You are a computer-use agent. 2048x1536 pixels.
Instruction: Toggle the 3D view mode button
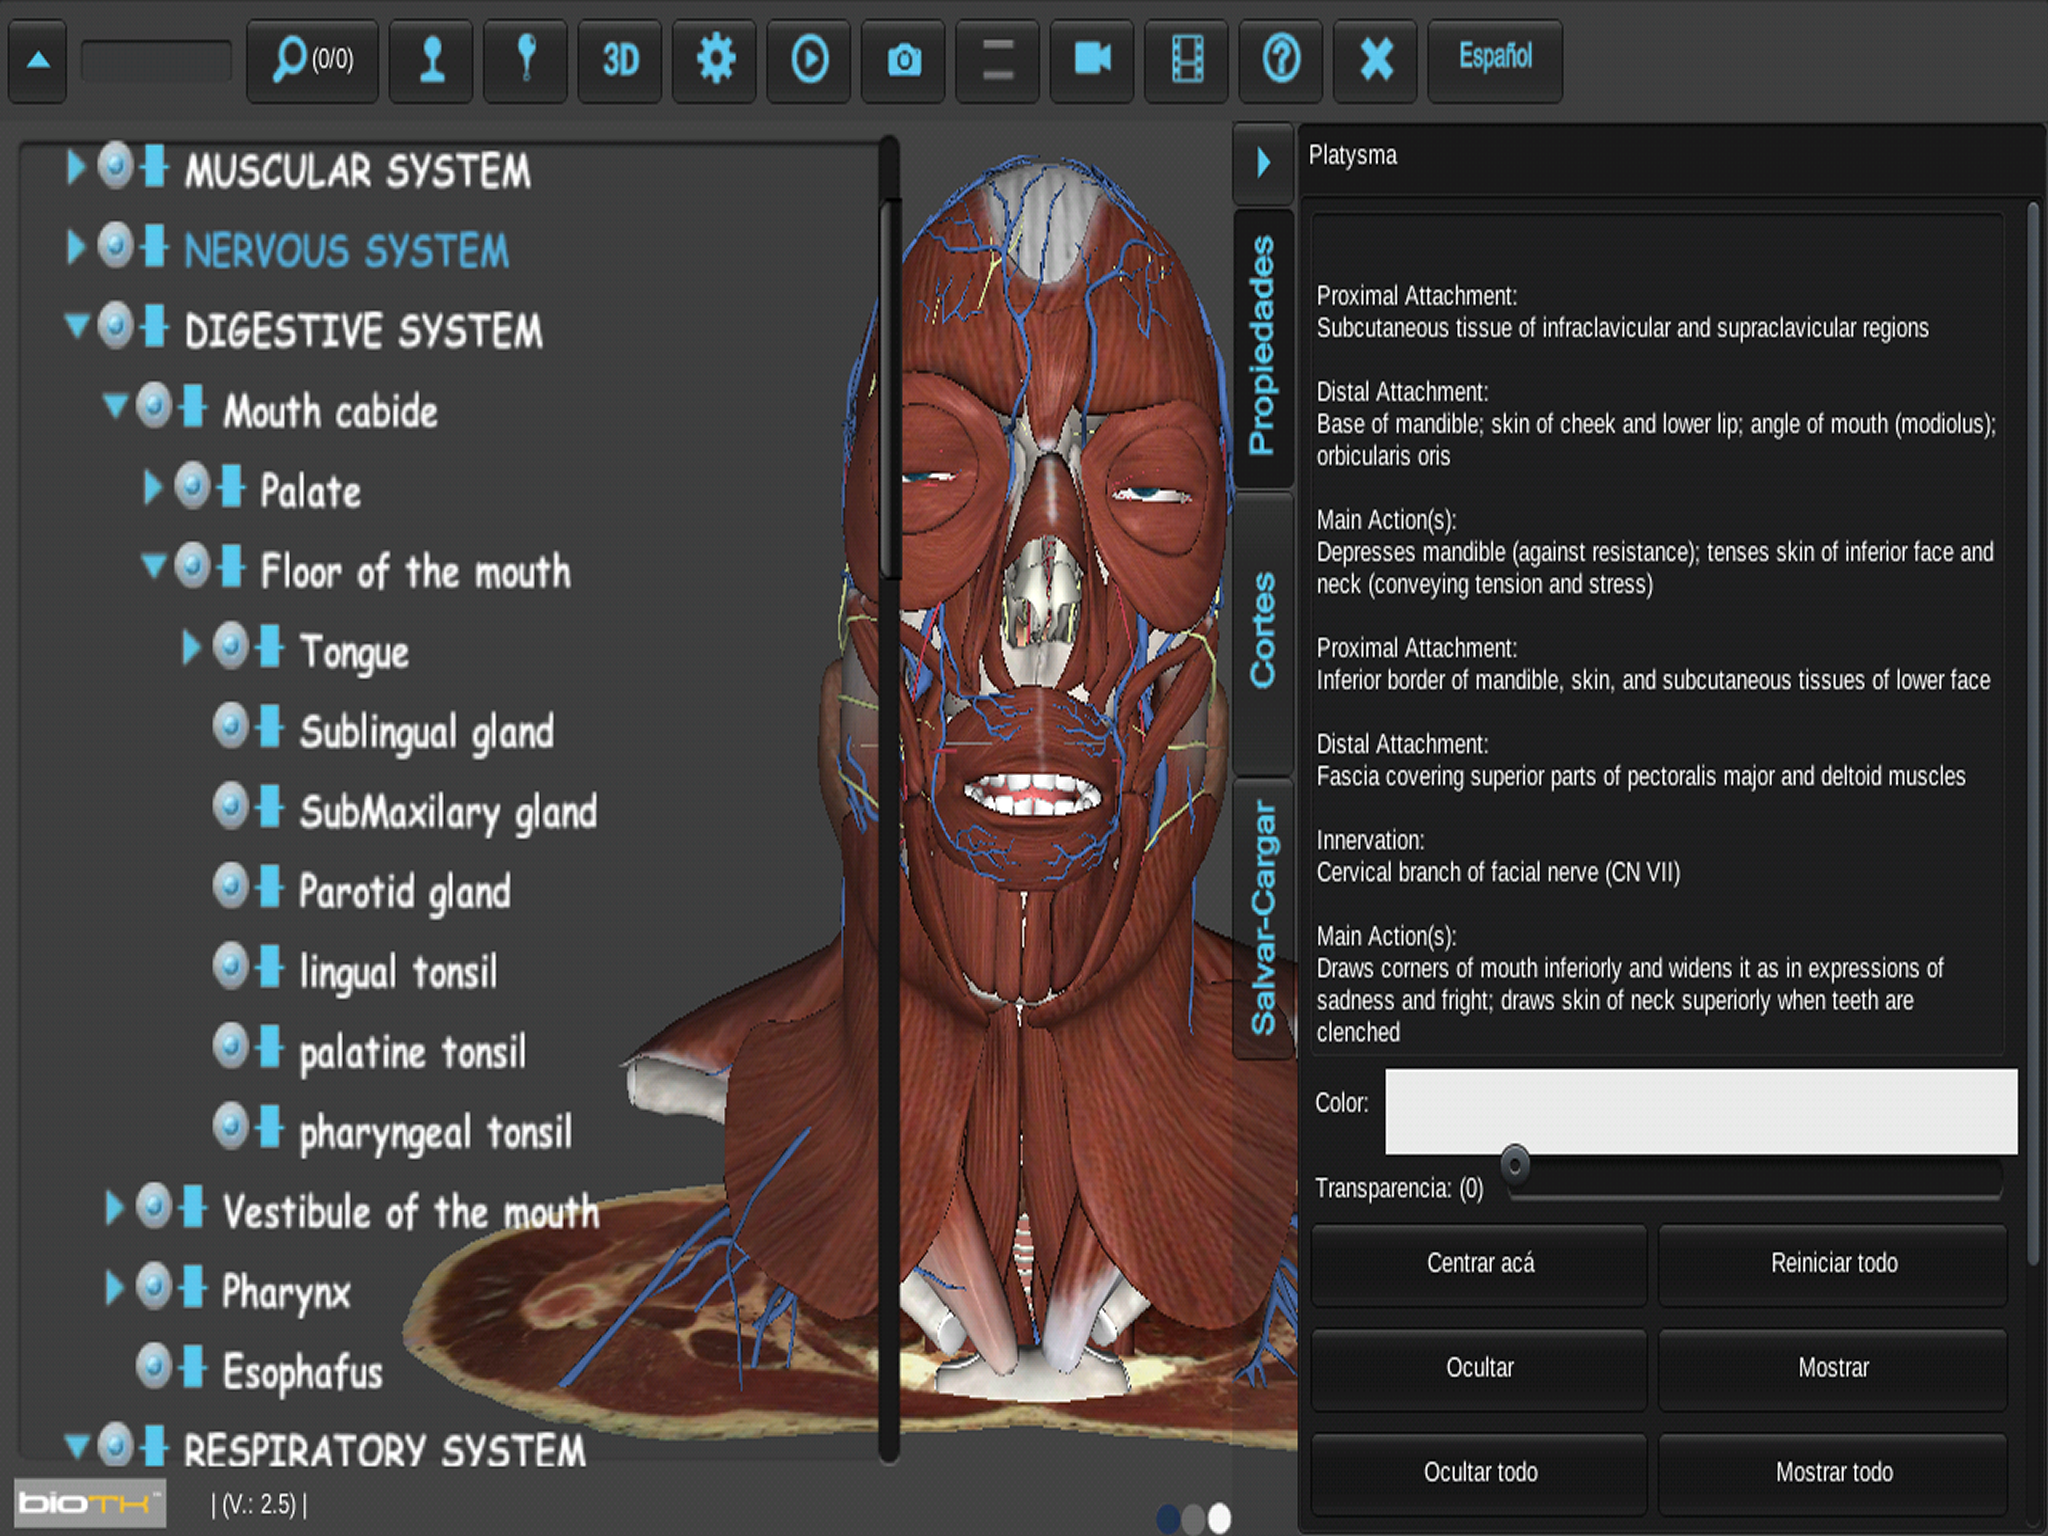click(620, 60)
